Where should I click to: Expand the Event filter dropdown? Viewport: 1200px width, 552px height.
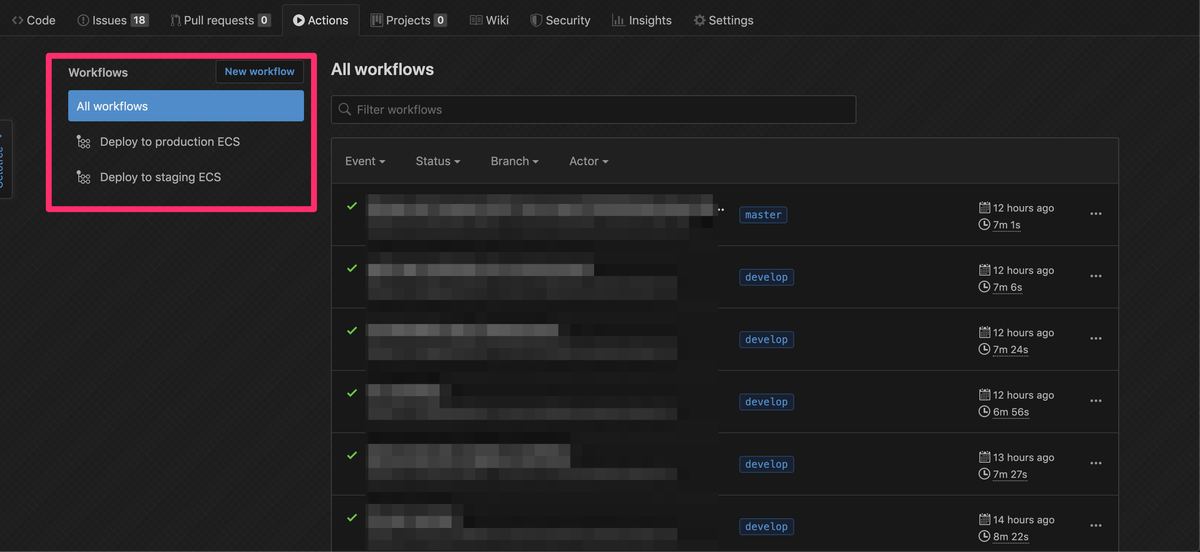click(365, 161)
